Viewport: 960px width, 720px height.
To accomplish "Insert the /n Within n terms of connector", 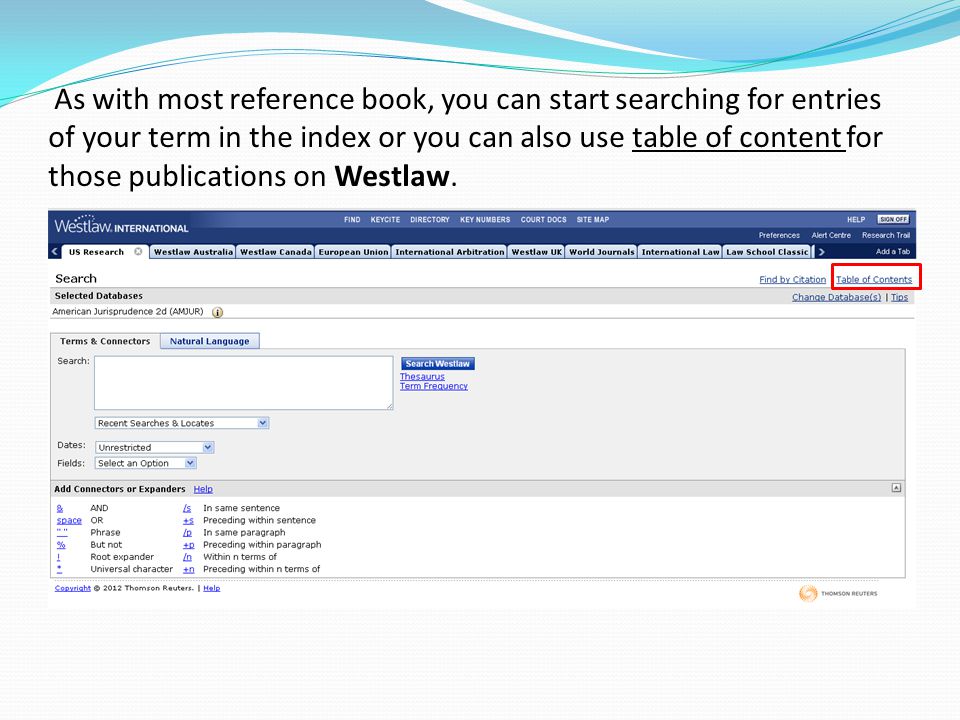I will [x=187, y=557].
